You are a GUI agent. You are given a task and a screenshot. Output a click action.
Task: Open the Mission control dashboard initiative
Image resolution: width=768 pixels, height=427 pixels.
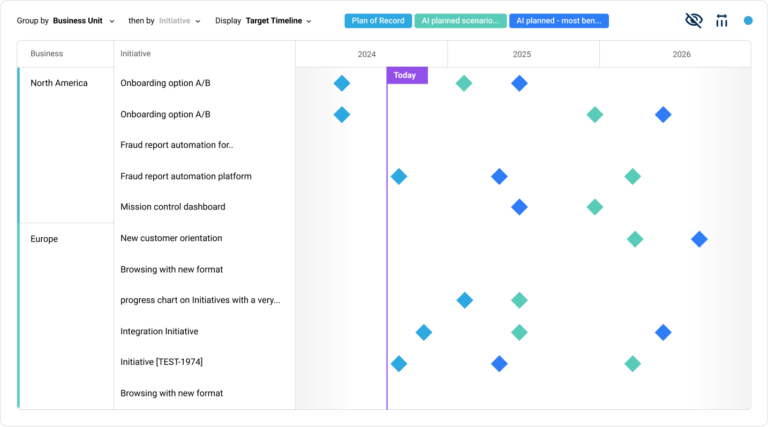[x=172, y=207]
